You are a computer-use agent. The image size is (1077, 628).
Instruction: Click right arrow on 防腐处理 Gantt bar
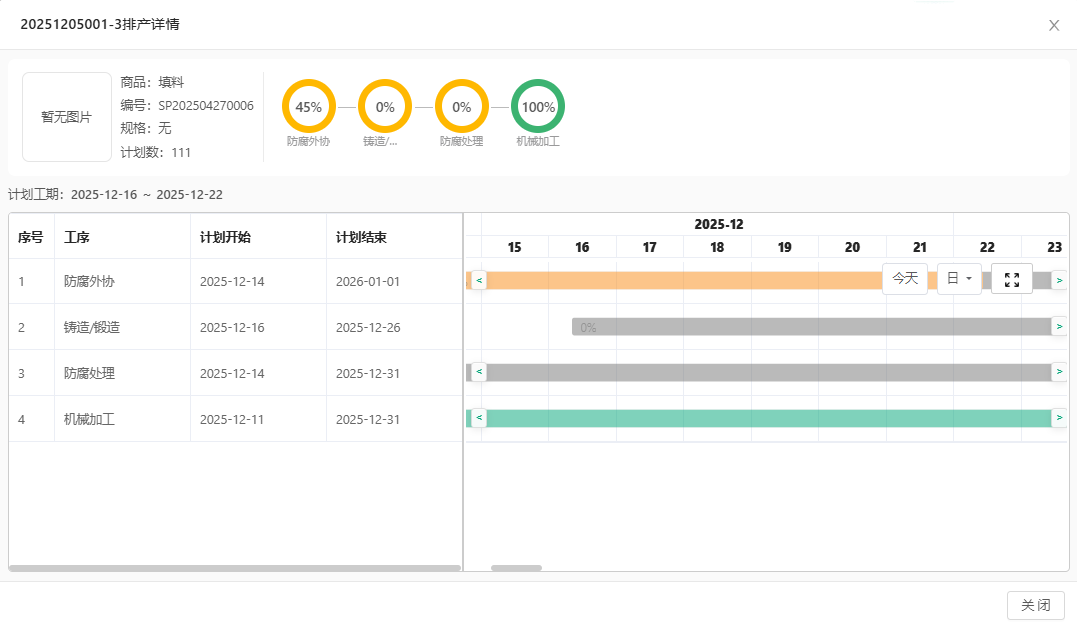coord(1059,372)
